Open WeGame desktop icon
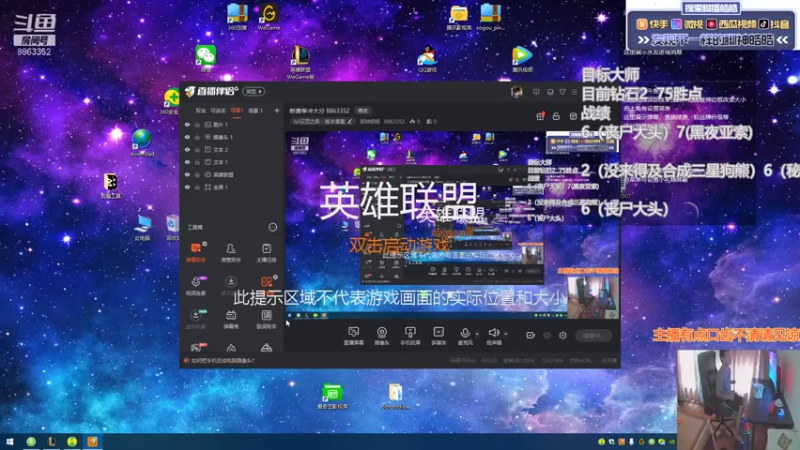The height and width of the screenshot is (450, 800). click(x=268, y=17)
